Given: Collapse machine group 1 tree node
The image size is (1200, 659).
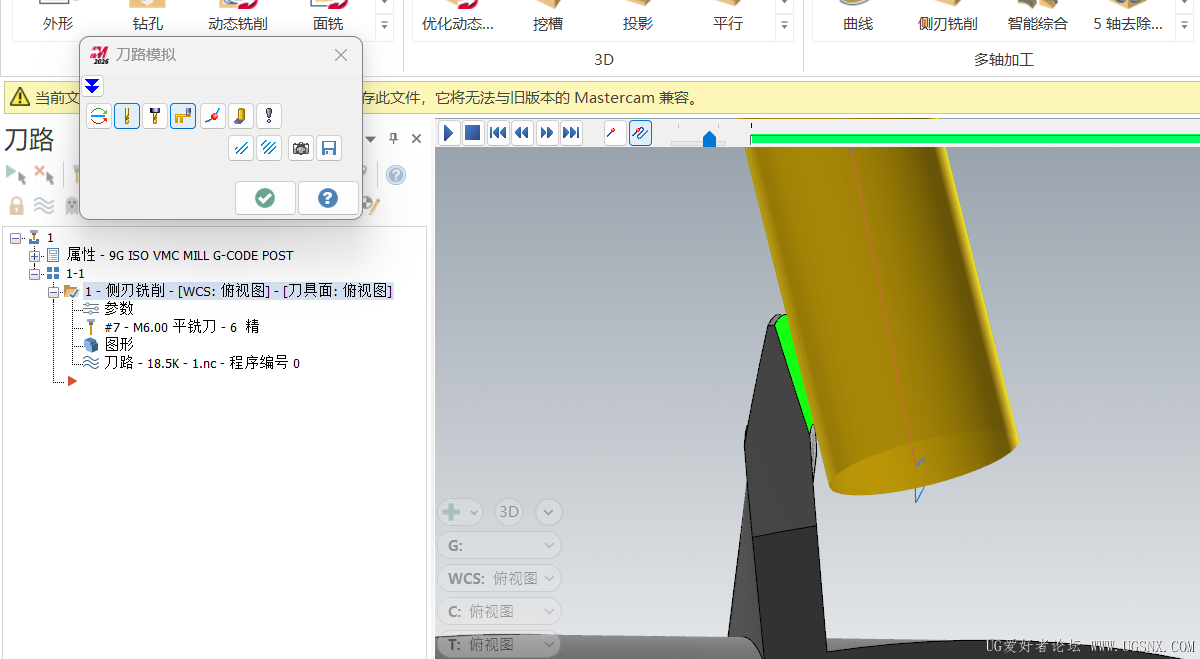Looking at the screenshot, I should (15, 238).
